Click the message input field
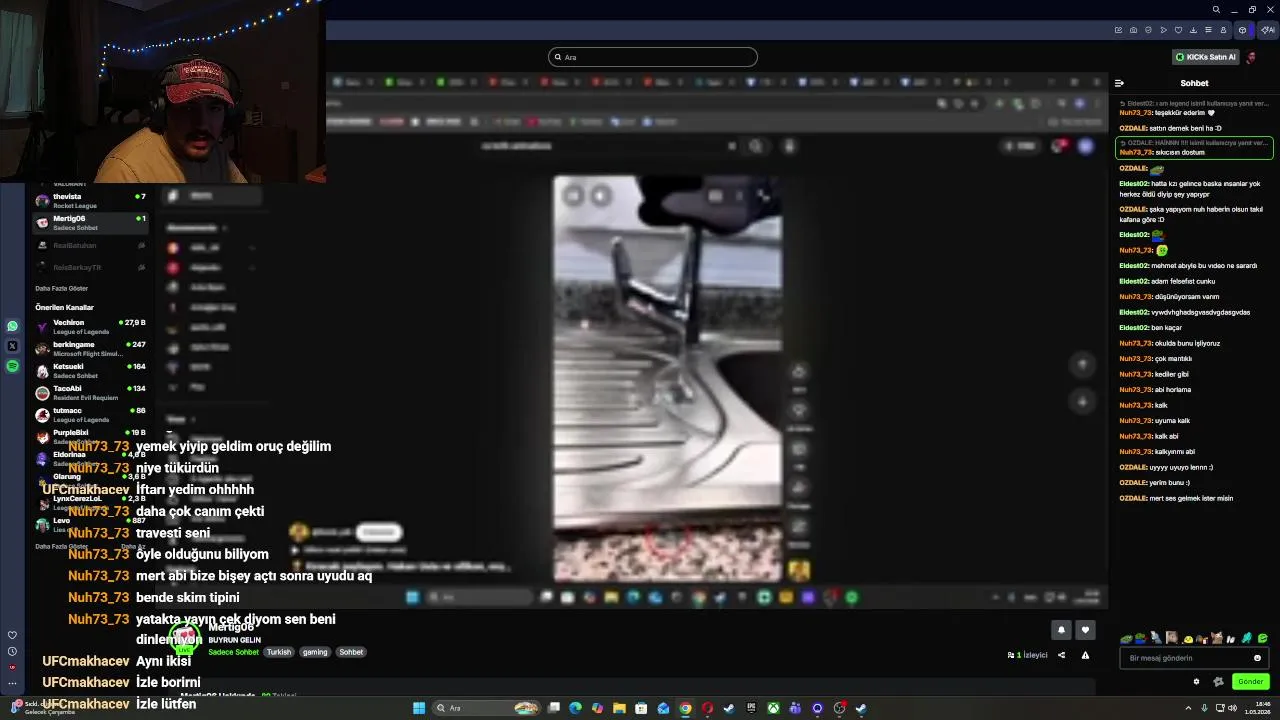 1194,658
